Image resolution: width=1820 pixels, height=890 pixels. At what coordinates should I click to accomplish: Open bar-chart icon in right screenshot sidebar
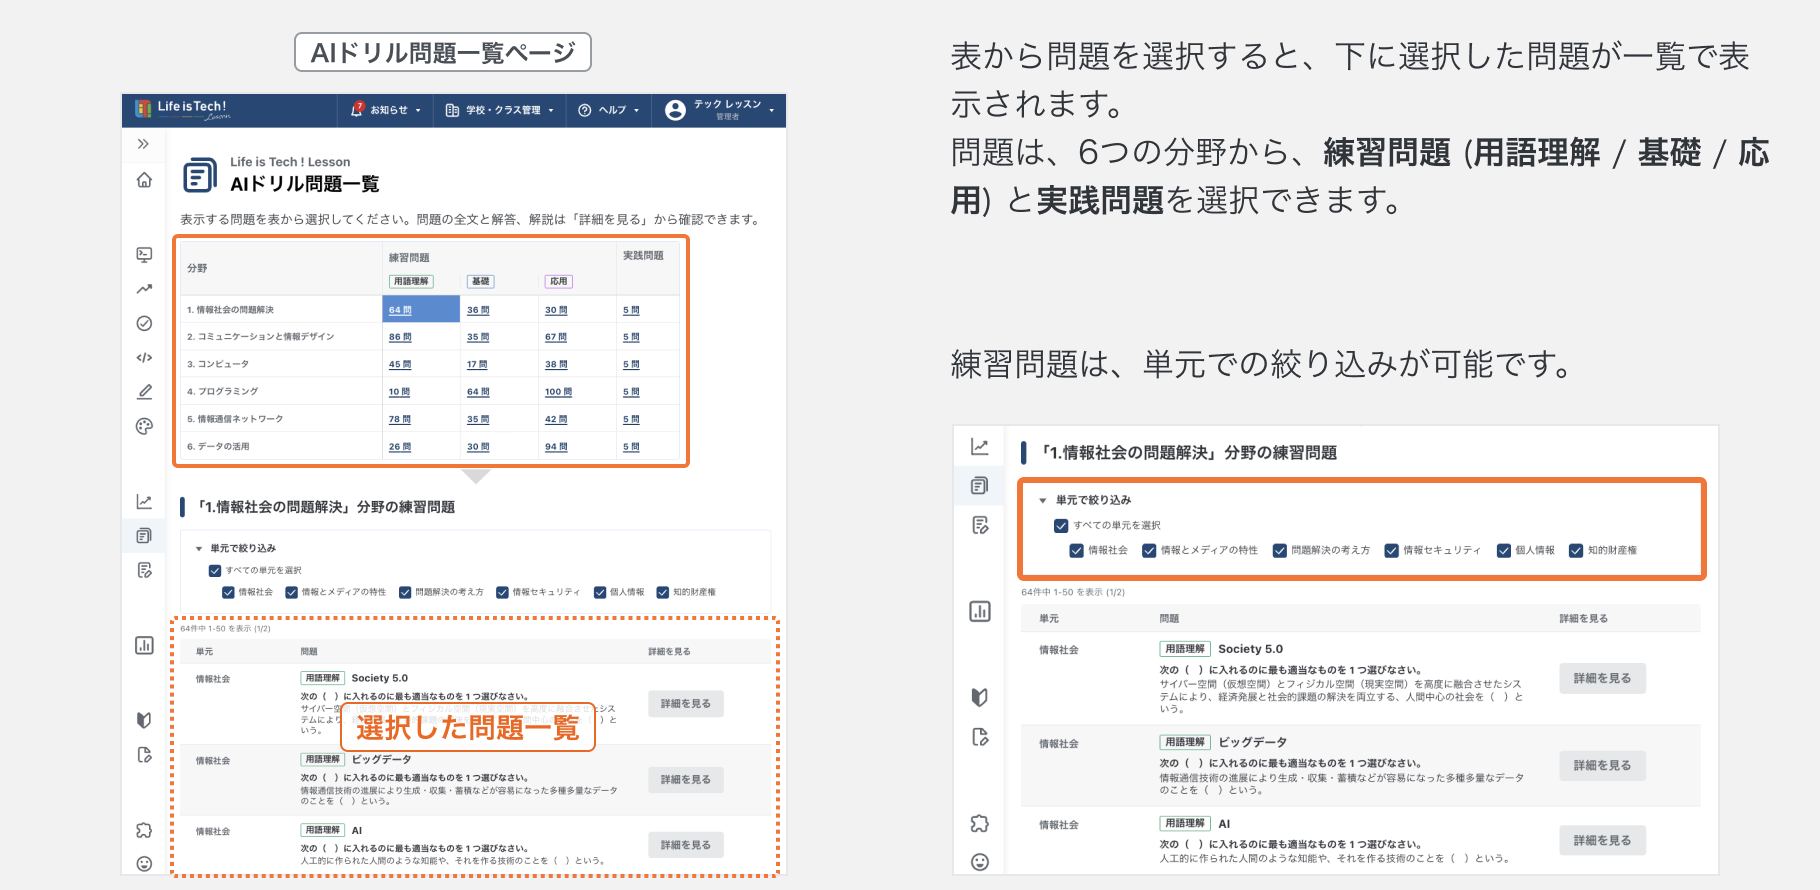coord(980,611)
